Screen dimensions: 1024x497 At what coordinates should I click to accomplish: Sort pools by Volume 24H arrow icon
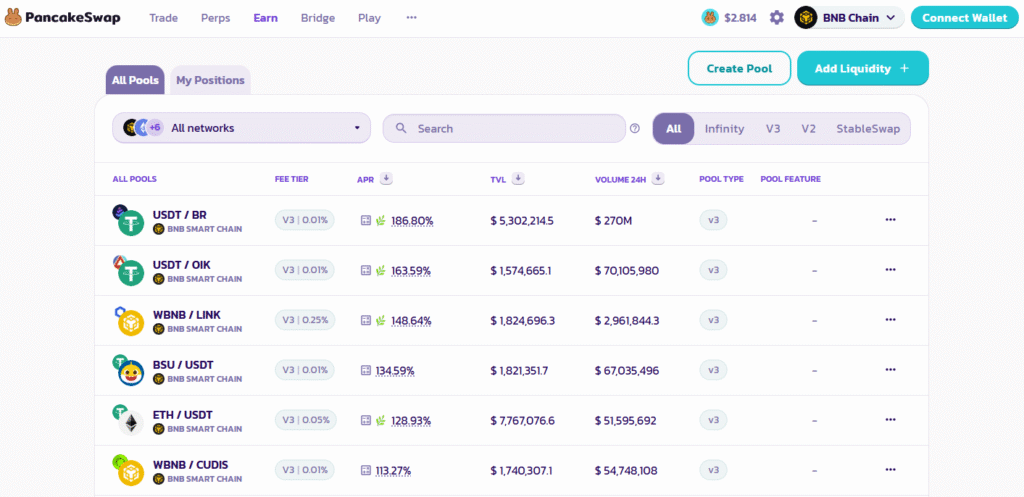click(x=658, y=179)
